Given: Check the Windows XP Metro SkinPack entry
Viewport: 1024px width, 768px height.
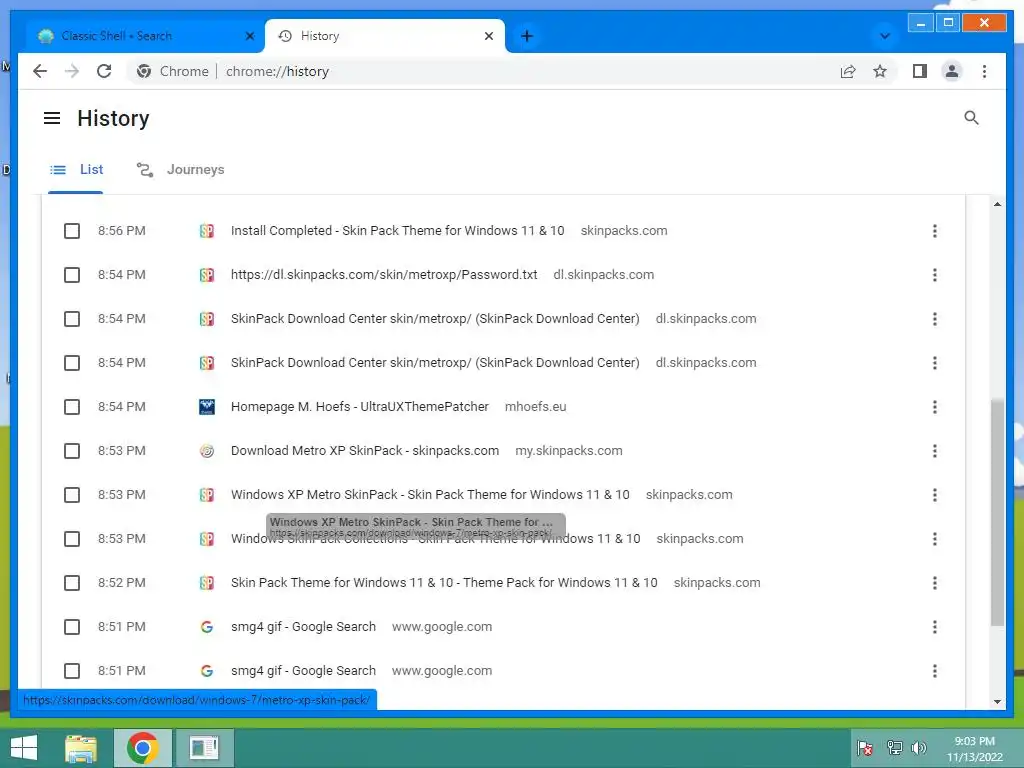Looking at the screenshot, I should 72,495.
